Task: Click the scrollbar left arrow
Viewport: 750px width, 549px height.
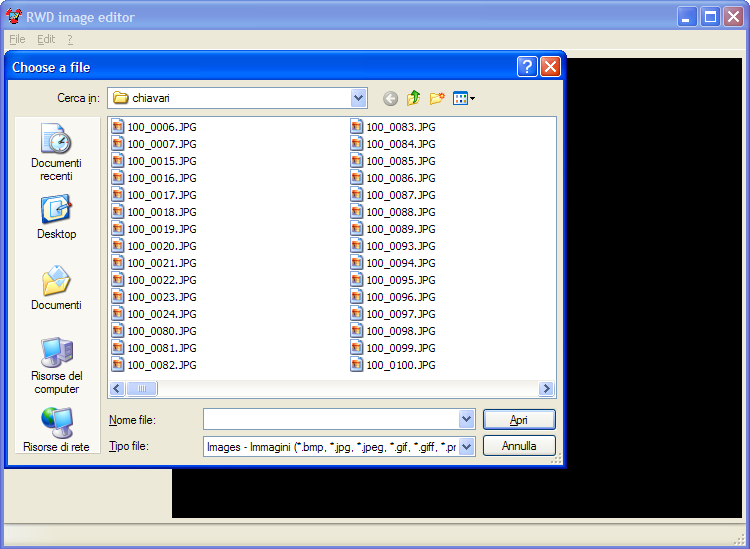Action: pos(117,388)
